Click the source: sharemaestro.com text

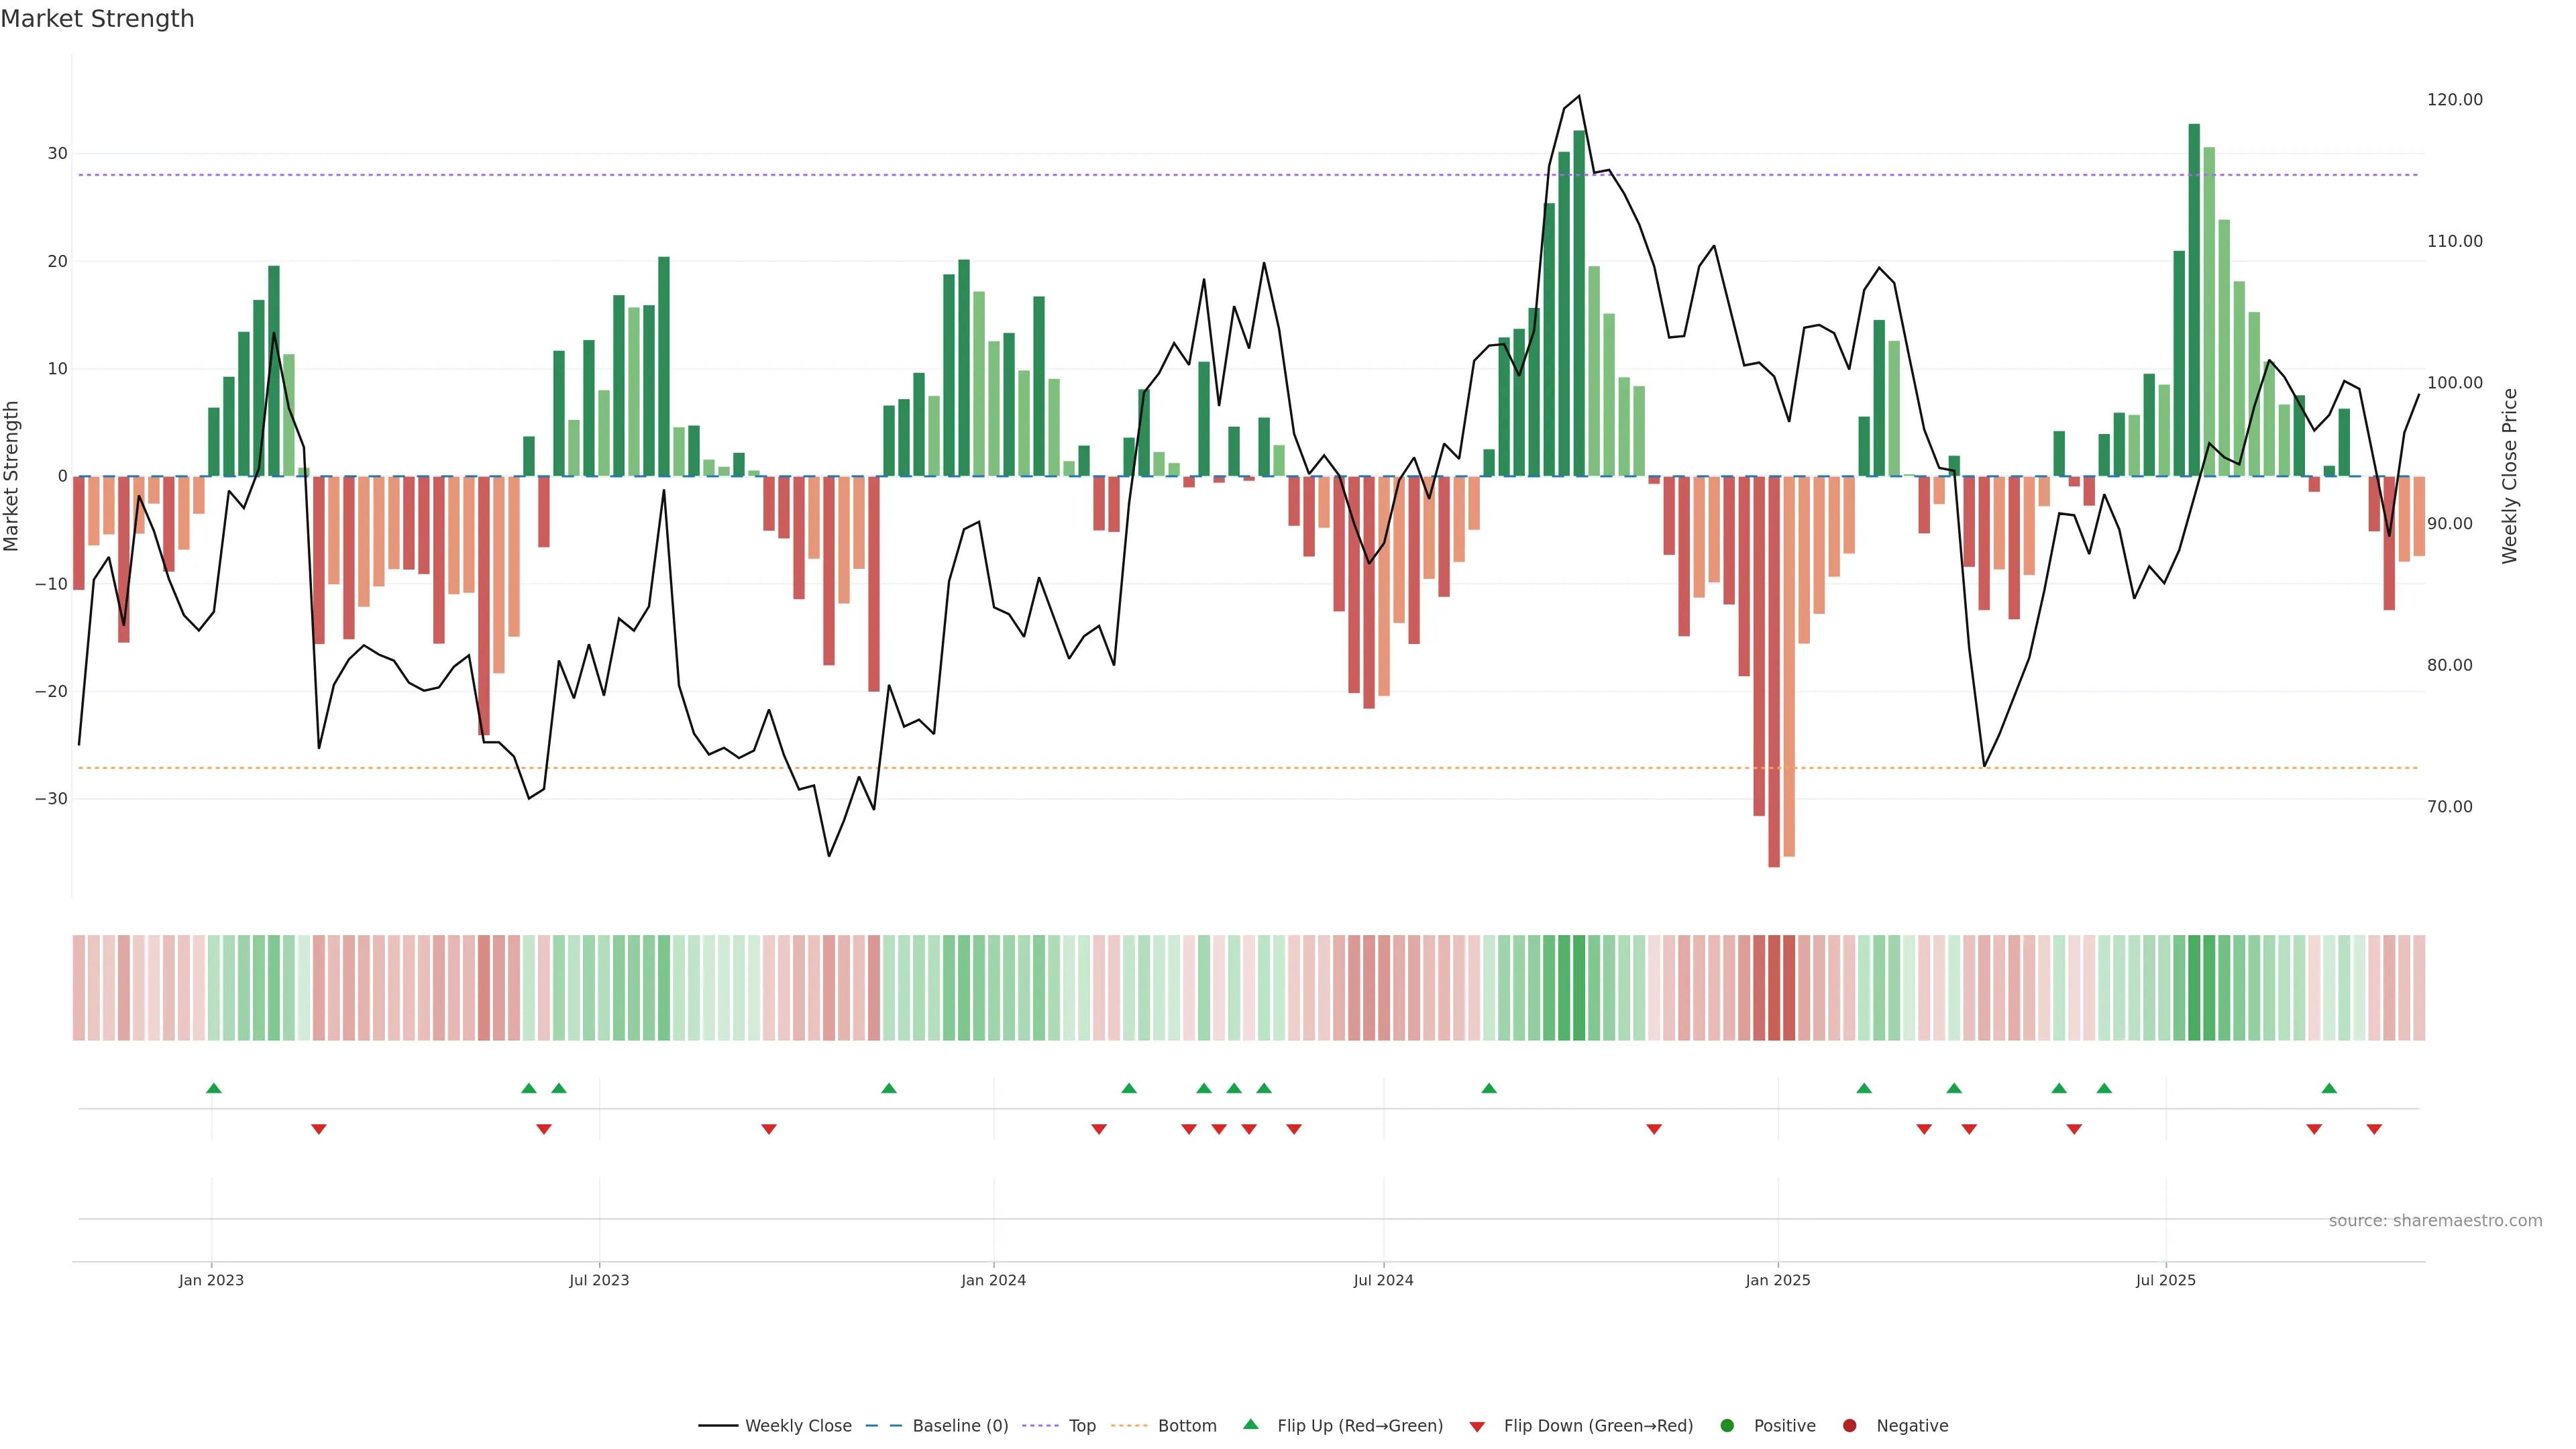2435,1221
